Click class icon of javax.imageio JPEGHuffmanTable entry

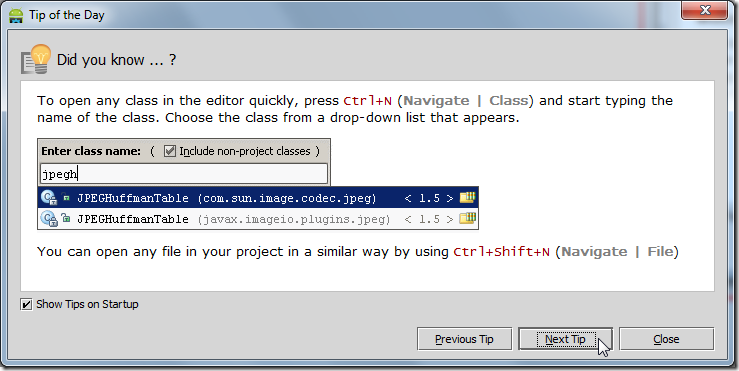coord(49,218)
